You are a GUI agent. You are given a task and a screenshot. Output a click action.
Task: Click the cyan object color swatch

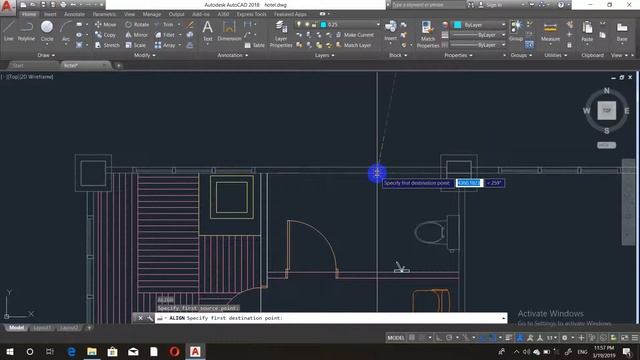(x=458, y=24)
